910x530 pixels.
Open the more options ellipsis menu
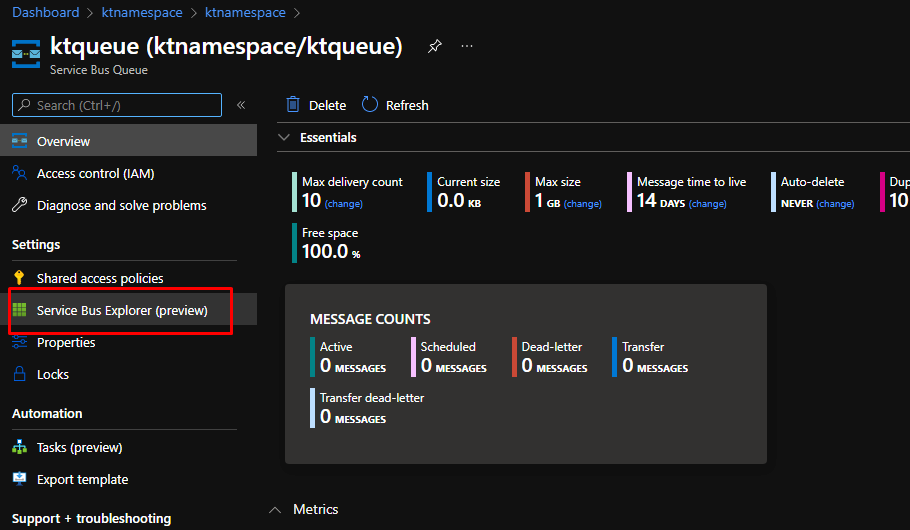[467, 47]
